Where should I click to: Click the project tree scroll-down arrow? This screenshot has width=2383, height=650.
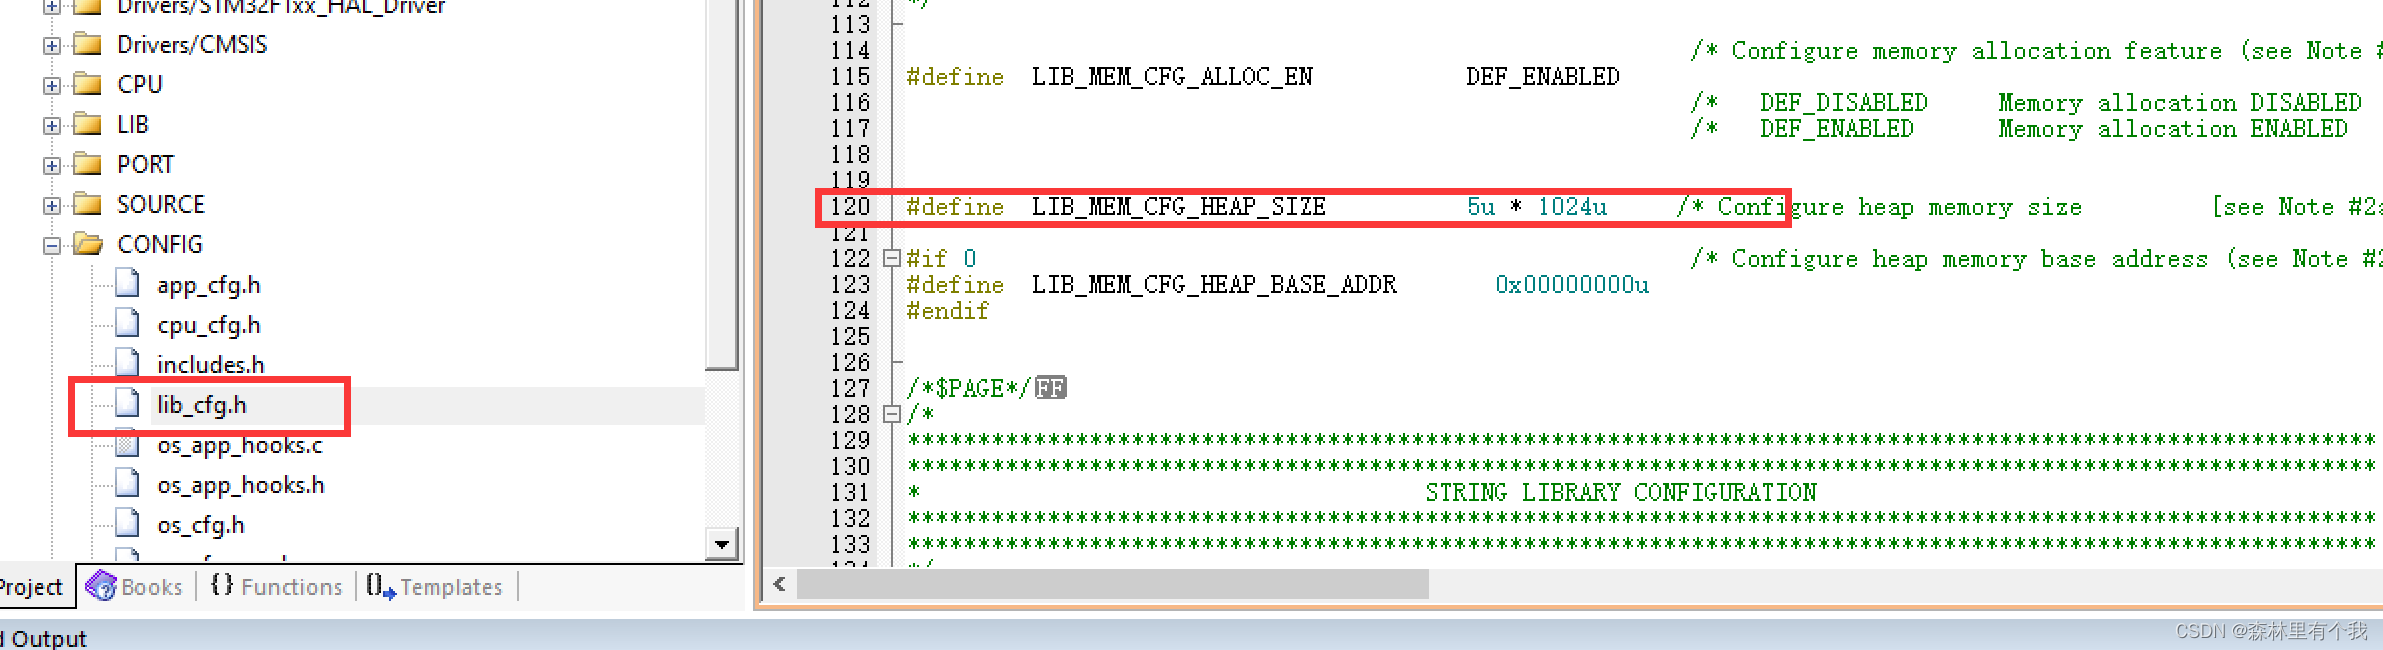pos(721,544)
